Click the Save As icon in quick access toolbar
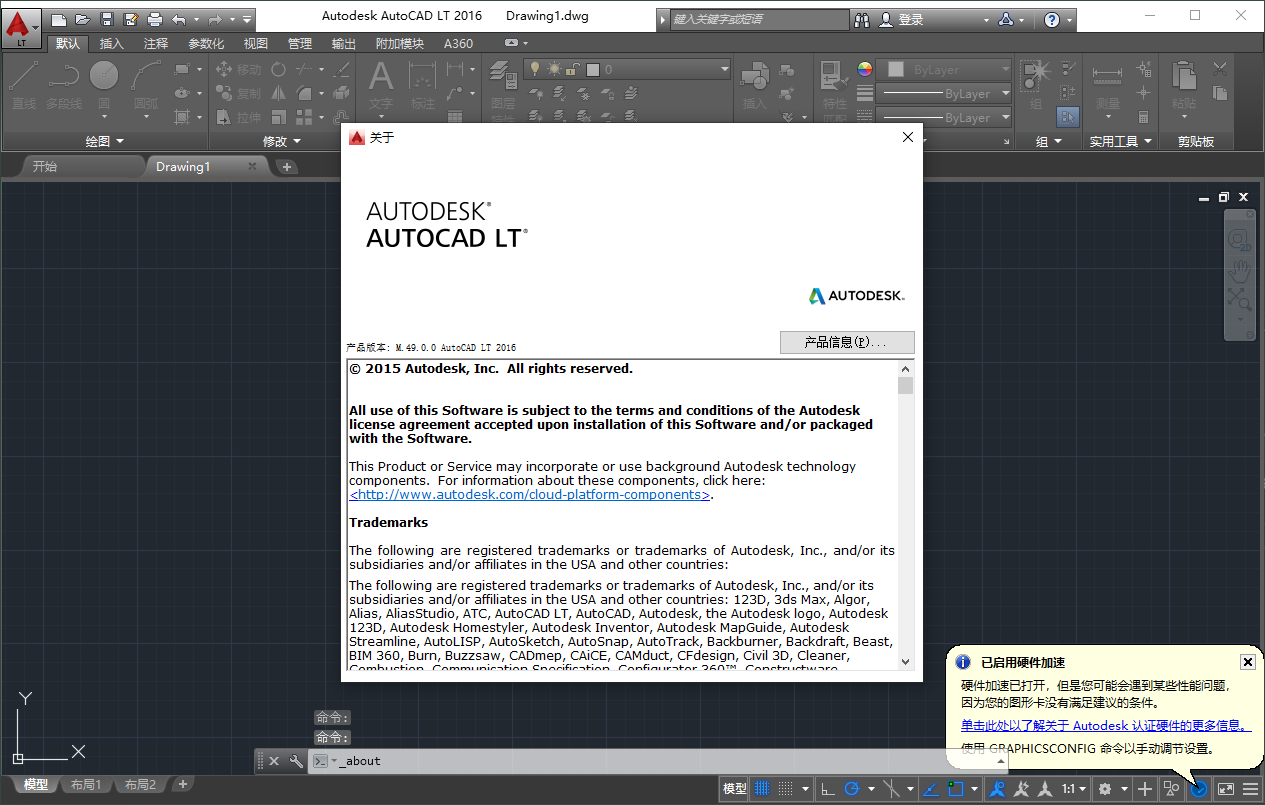Image resolution: width=1265 pixels, height=805 pixels. click(130, 19)
